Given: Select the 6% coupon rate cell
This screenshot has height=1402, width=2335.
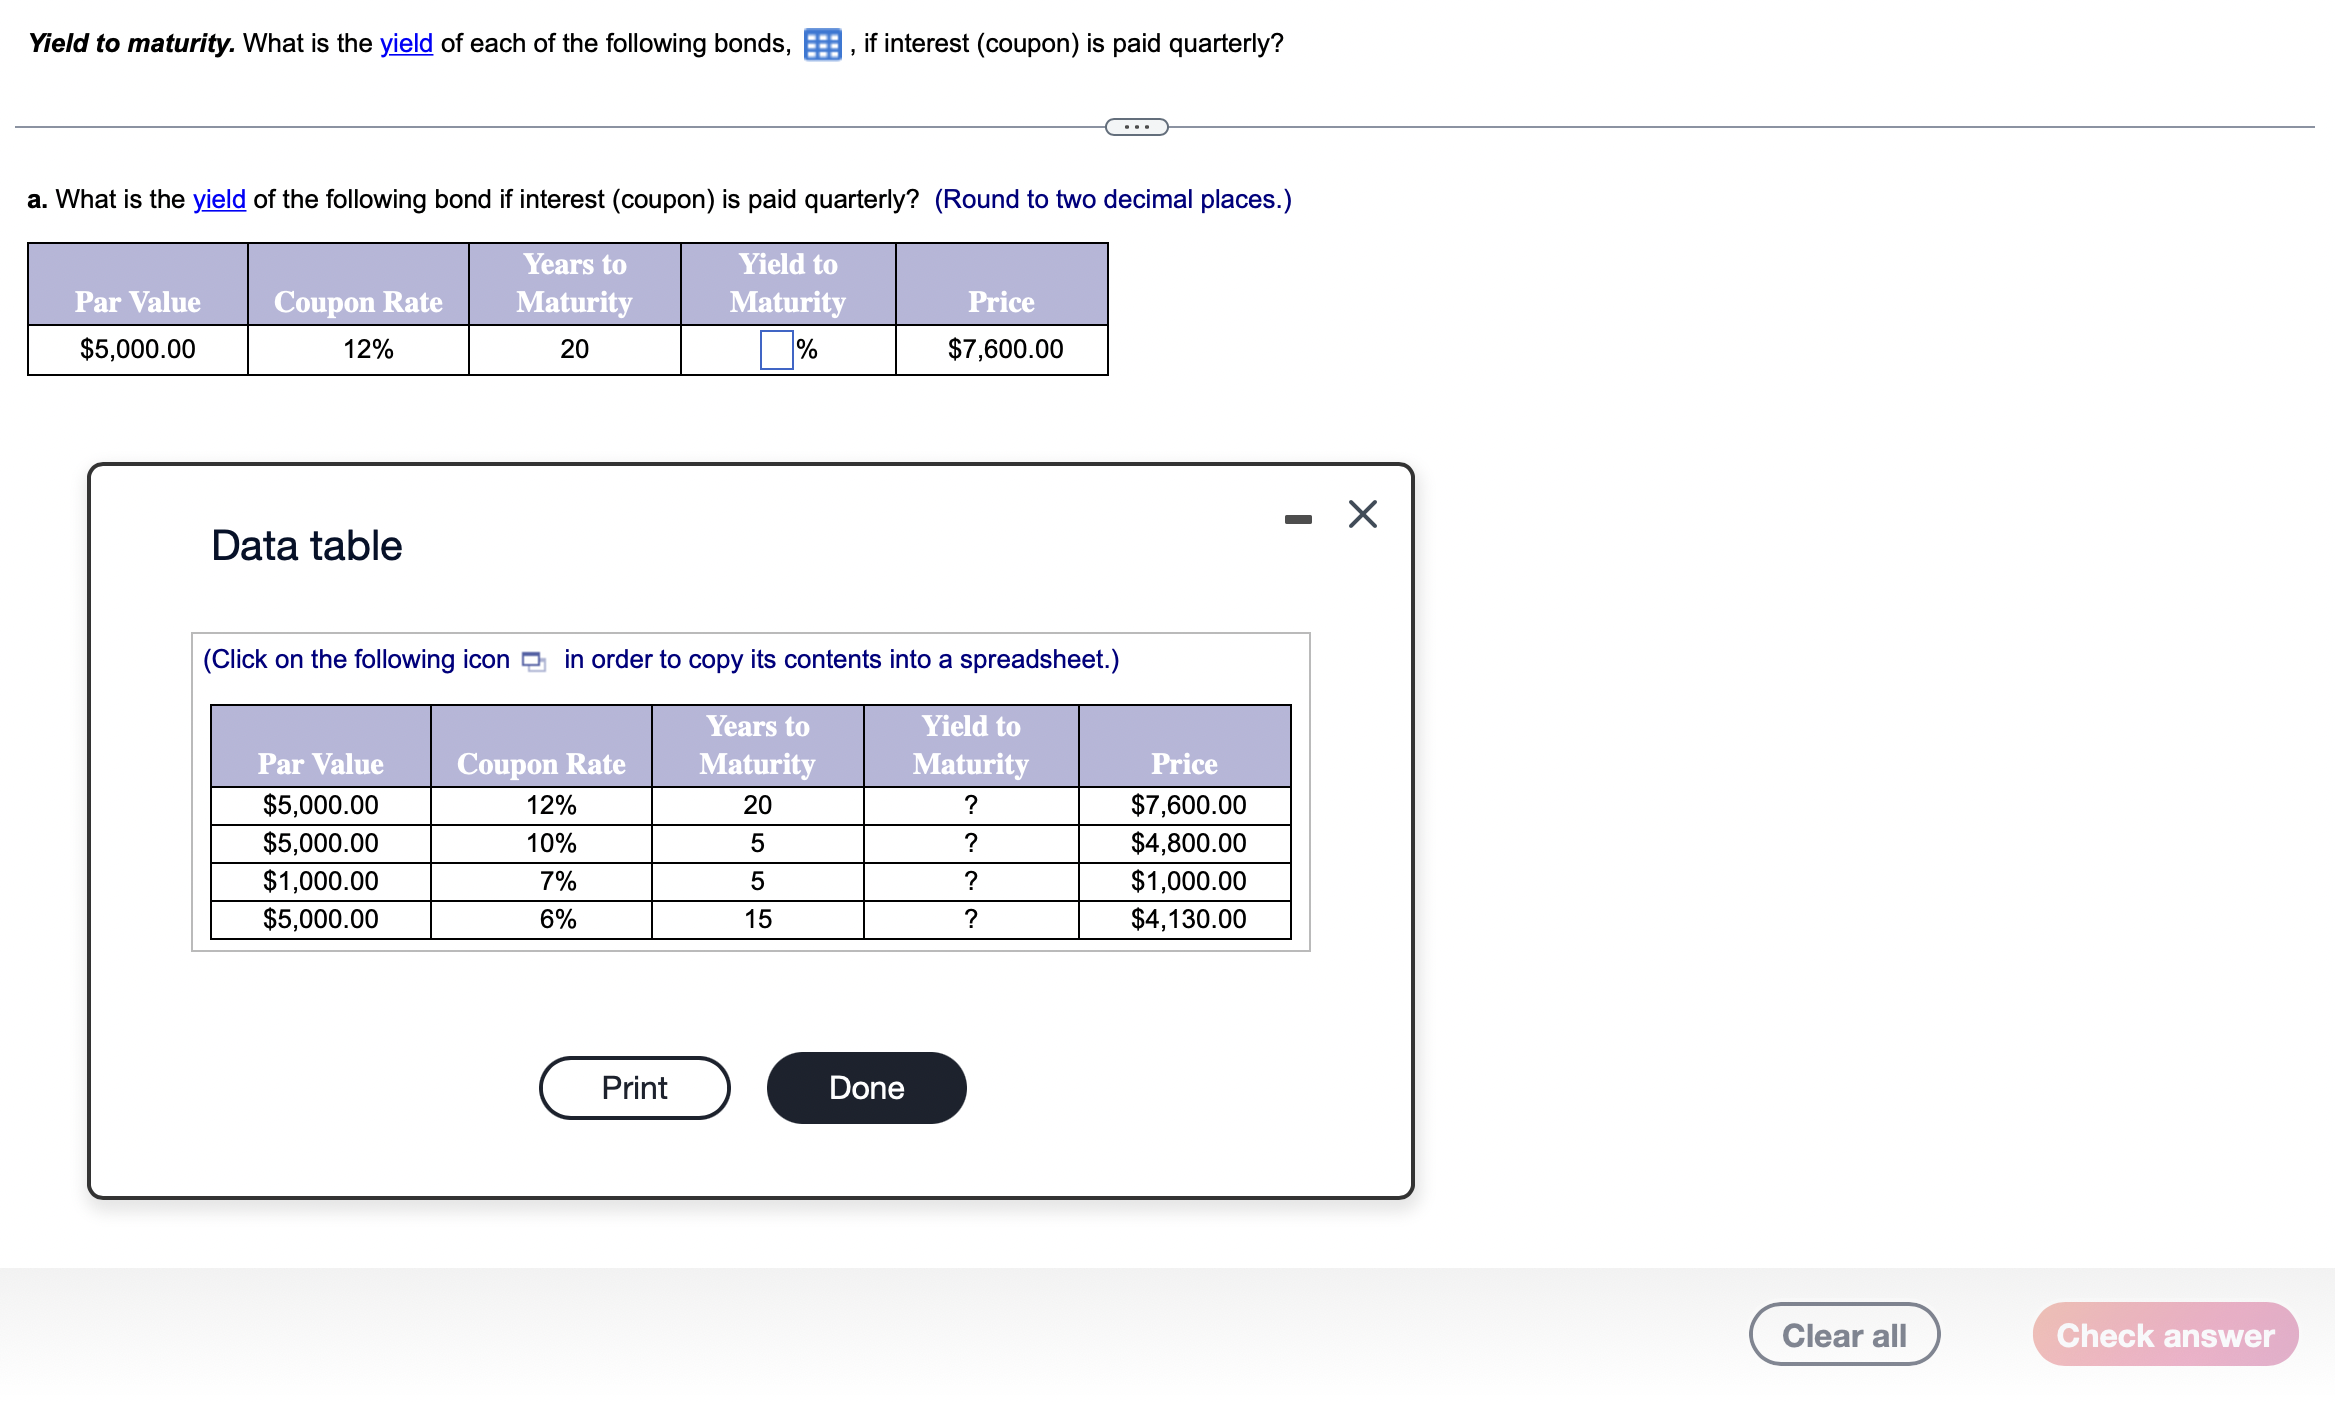Looking at the screenshot, I should pyautogui.click(x=541, y=919).
